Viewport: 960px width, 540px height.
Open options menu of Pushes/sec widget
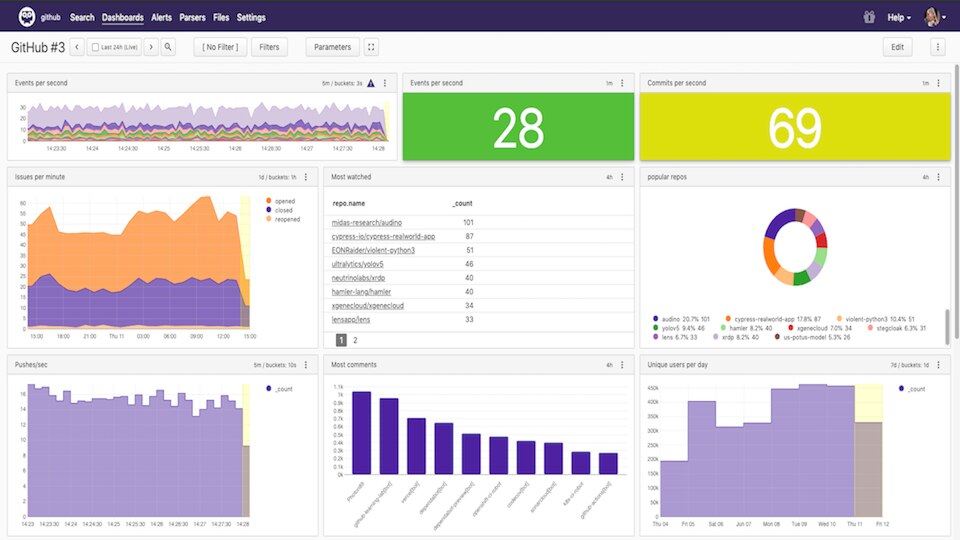tap(306, 365)
